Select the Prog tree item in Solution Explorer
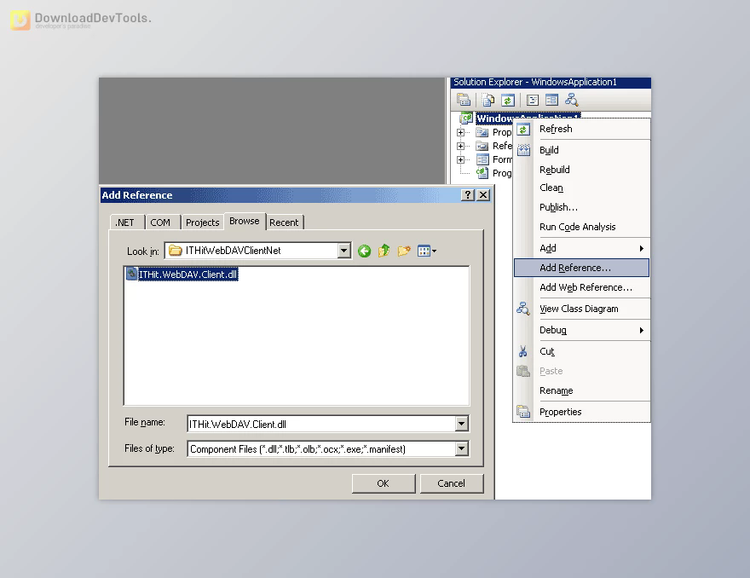750x578 pixels. click(502, 173)
